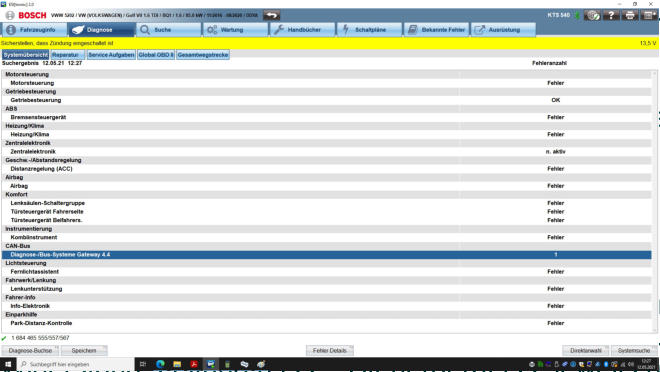Screen dimensions: 660x372
Task: Switch to the Global OBD II subtab
Action: click(156, 55)
